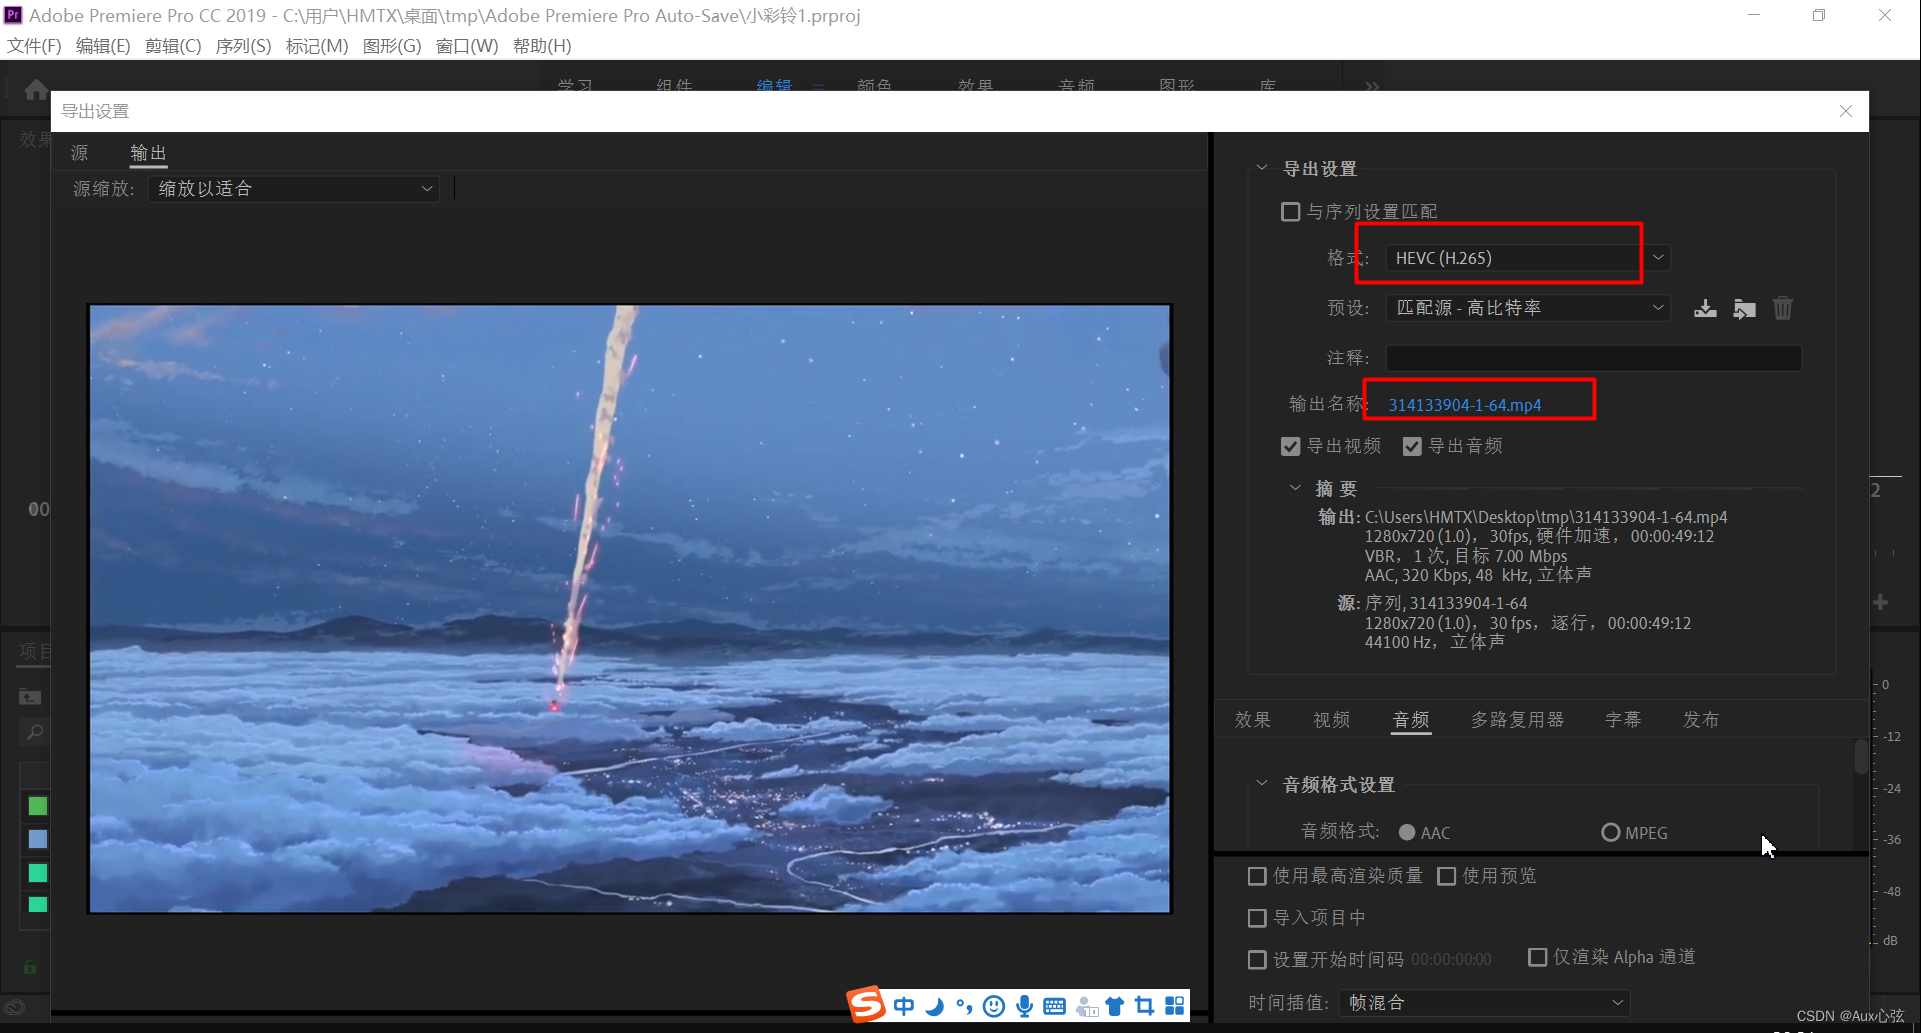Screen dimensions: 1921x1033
Task: Check 与序列设置匹配 checkbox
Action: [x=1290, y=212]
